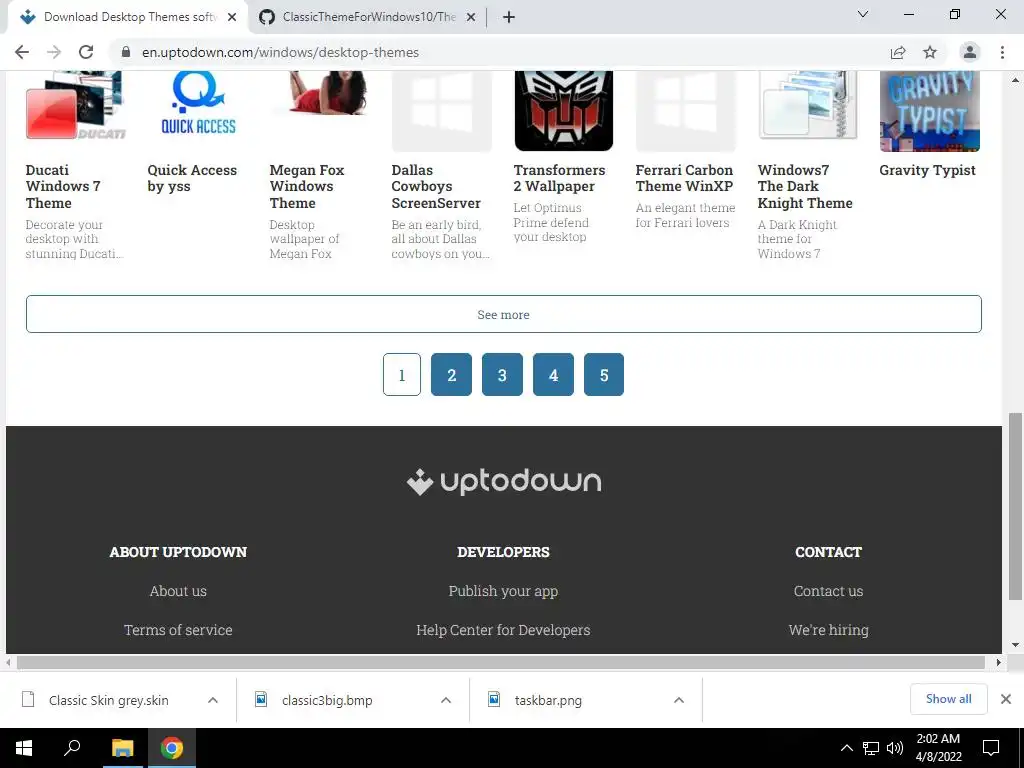Image resolution: width=1024 pixels, height=768 pixels.
Task: Open Help Center for Developers link
Action: coord(504,630)
